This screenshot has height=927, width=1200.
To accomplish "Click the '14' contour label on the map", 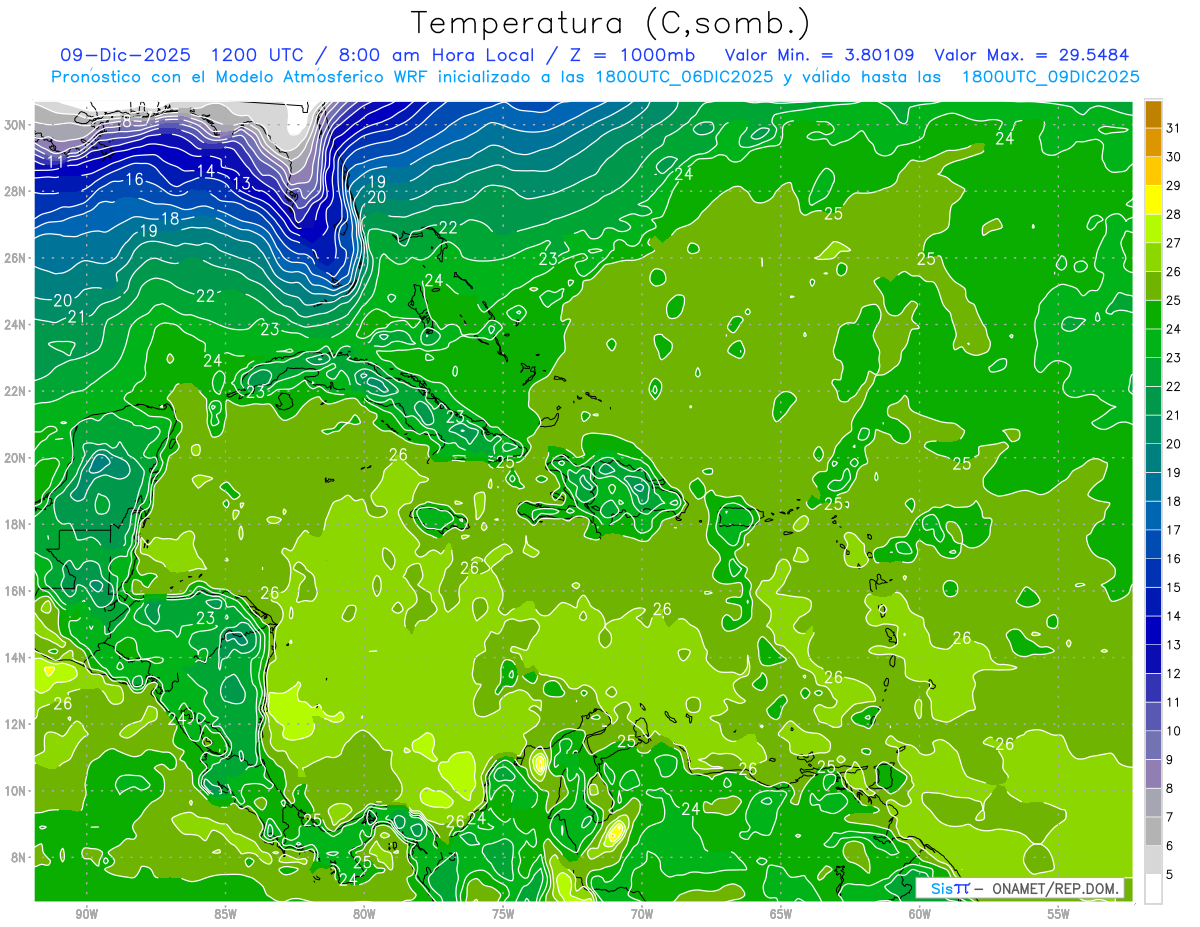I will pos(205,172).
